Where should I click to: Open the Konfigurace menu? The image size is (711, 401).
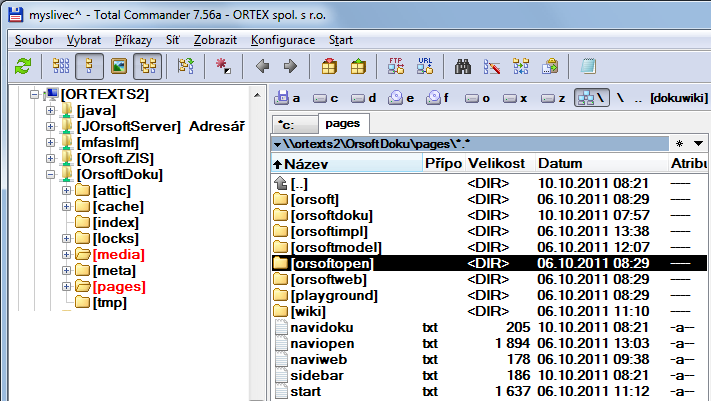click(x=283, y=40)
